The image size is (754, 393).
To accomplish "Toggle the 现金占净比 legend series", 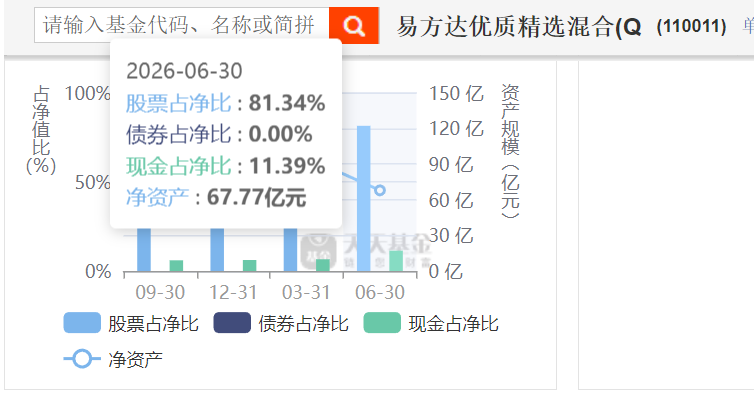I will point(431,323).
